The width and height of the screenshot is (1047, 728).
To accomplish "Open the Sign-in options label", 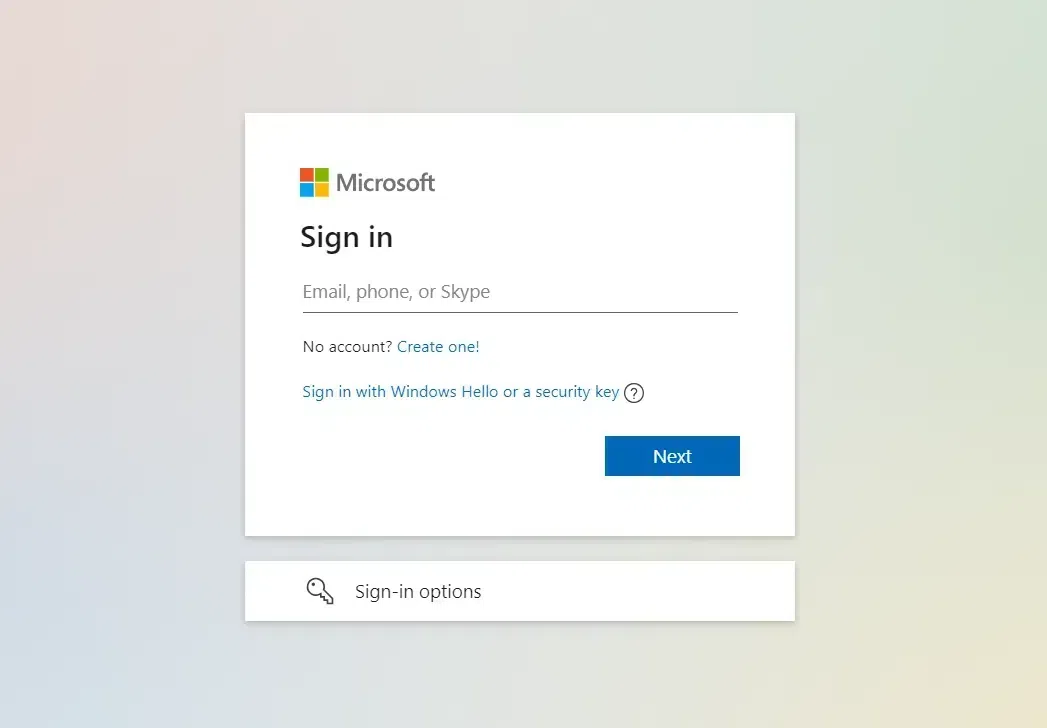I will [418, 592].
